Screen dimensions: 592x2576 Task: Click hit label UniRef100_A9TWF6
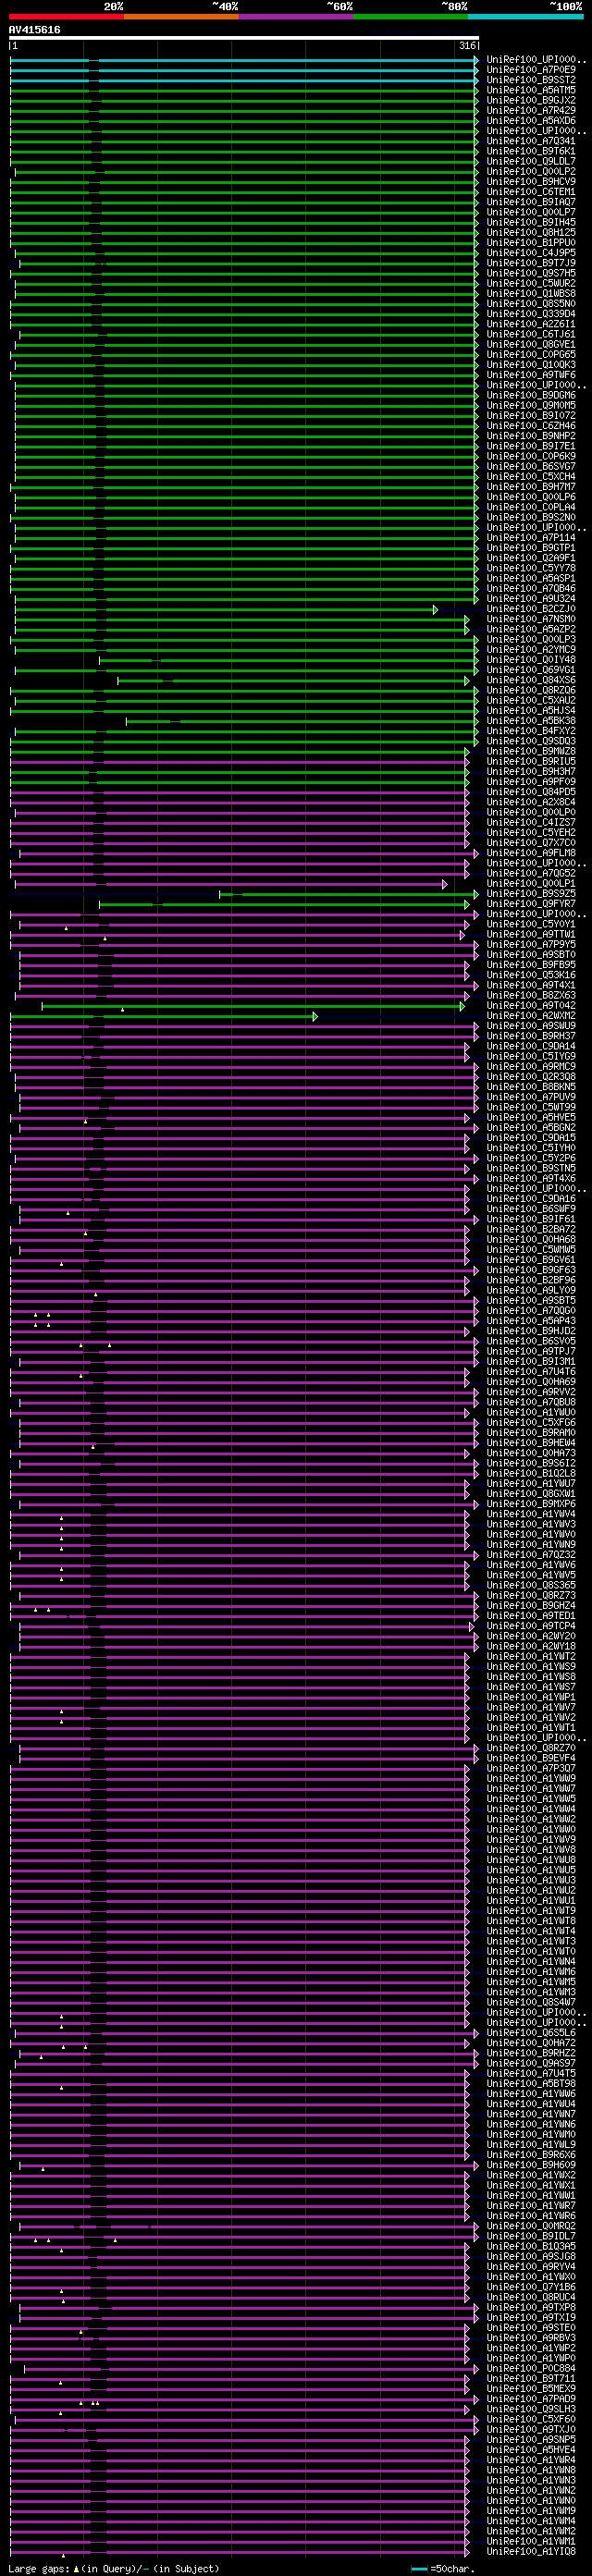[531, 375]
